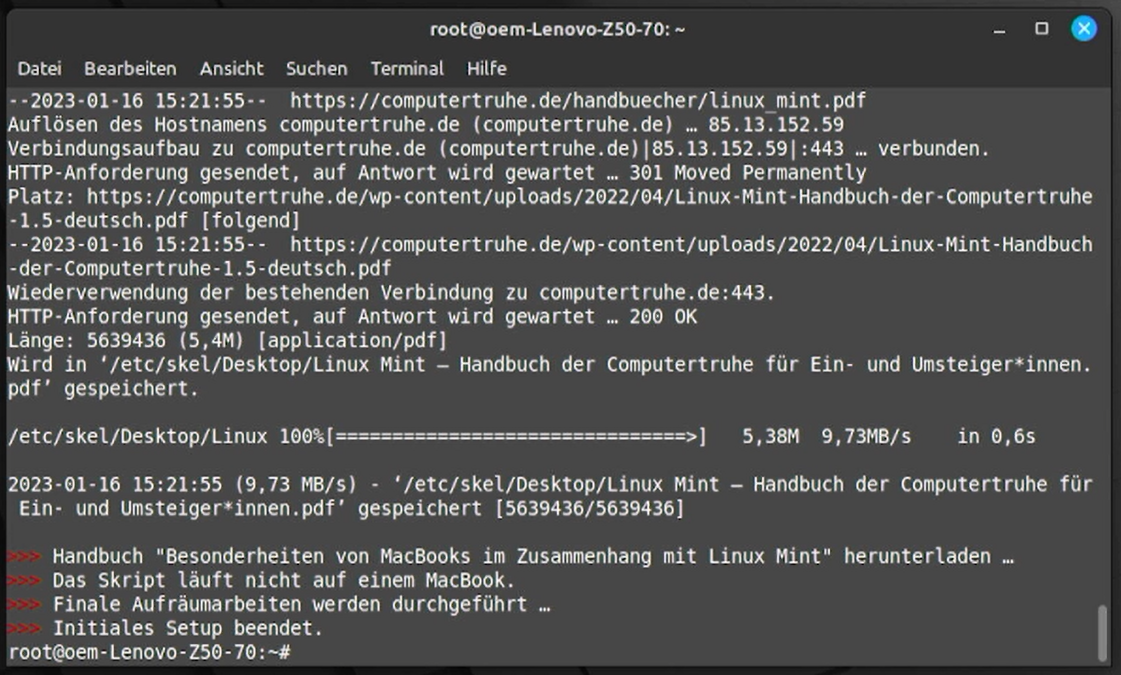Click the URL after 'Platz:'
Viewport: 1121px width, 675px height.
589,197
